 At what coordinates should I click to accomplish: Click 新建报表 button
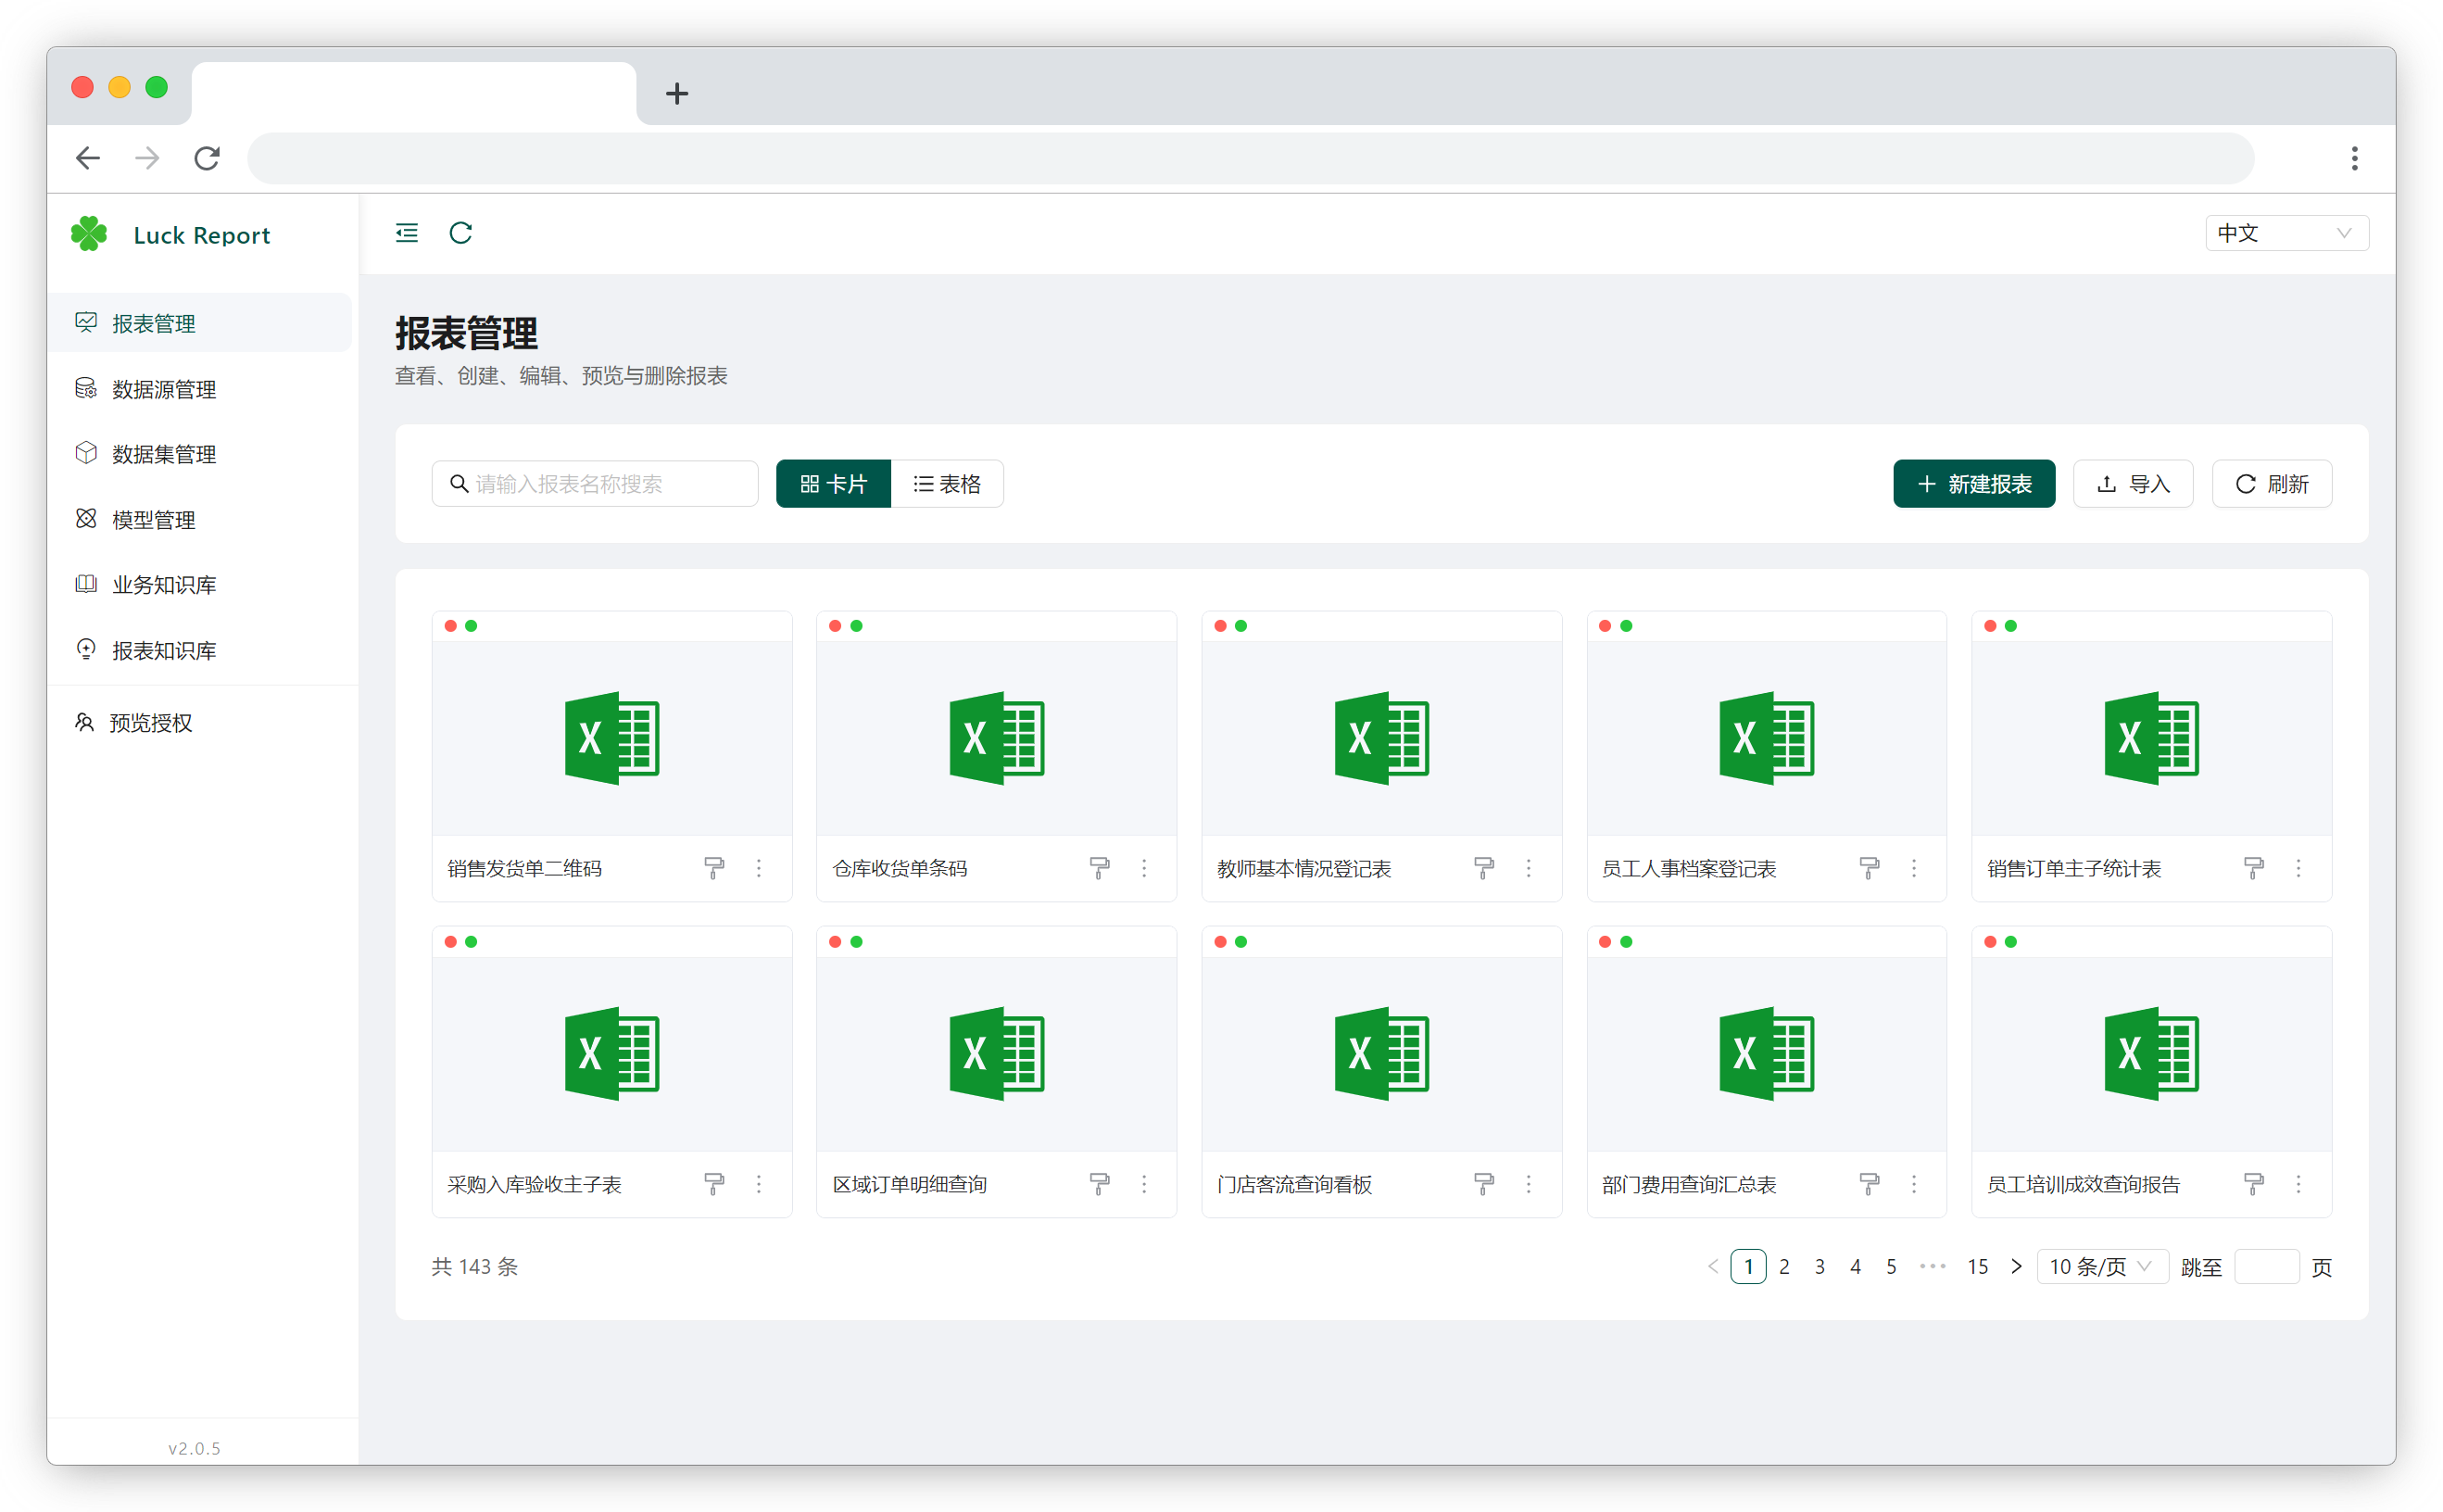click(1974, 484)
